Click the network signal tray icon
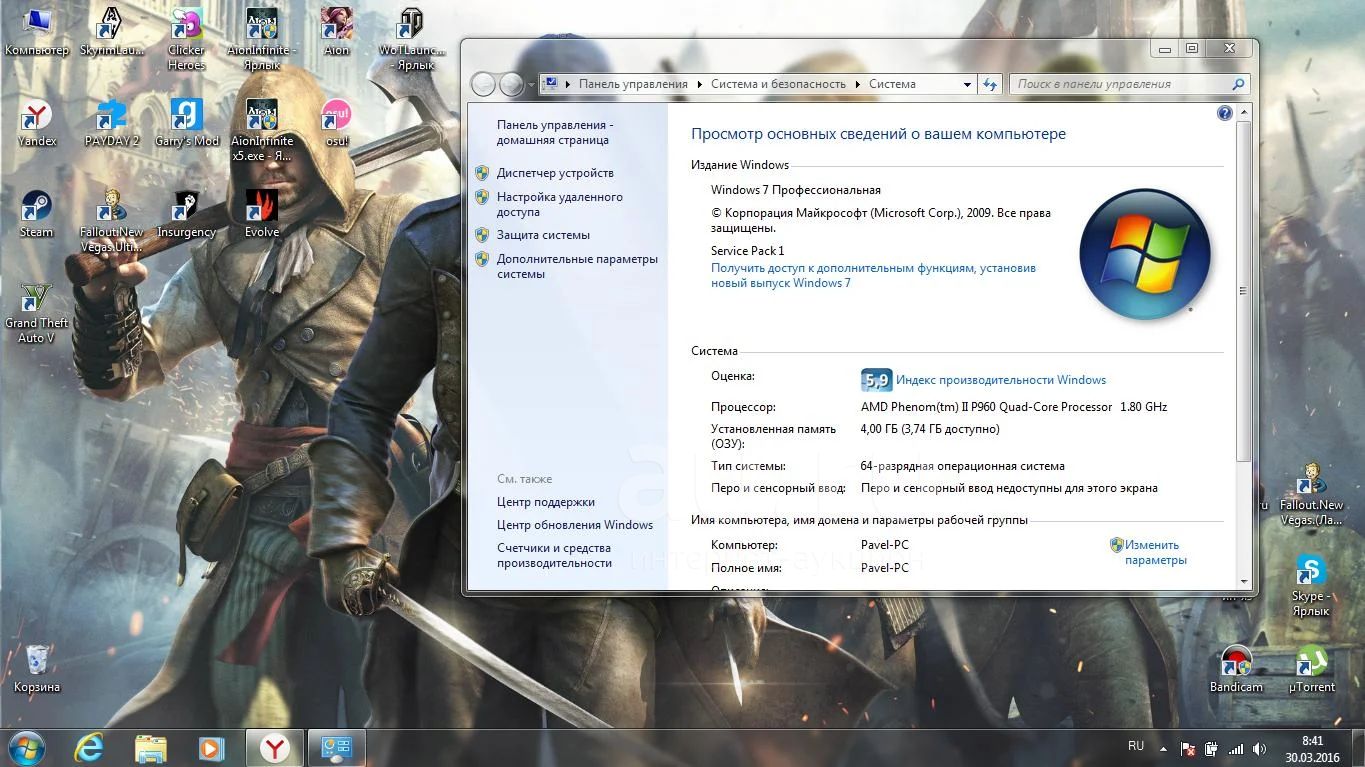The width and height of the screenshot is (1365, 767). (x=1236, y=749)
